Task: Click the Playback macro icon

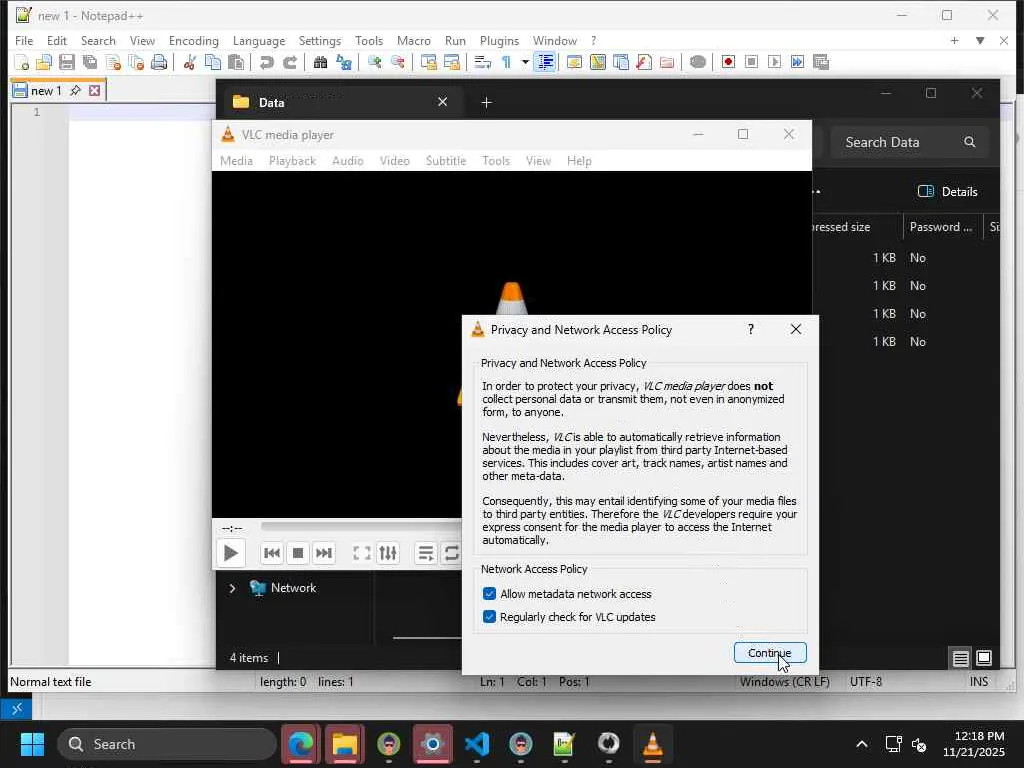Action: coord(775,62)
